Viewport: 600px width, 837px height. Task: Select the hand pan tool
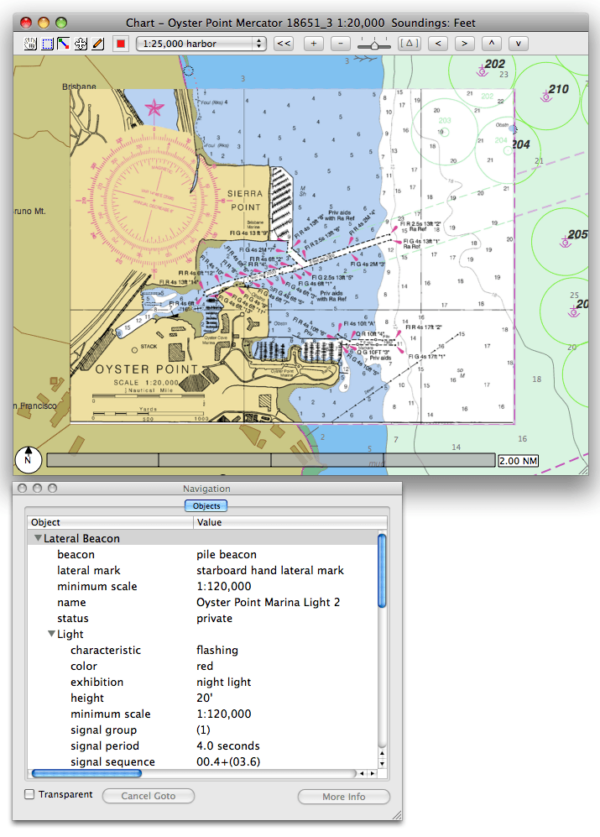coord(30,44)
